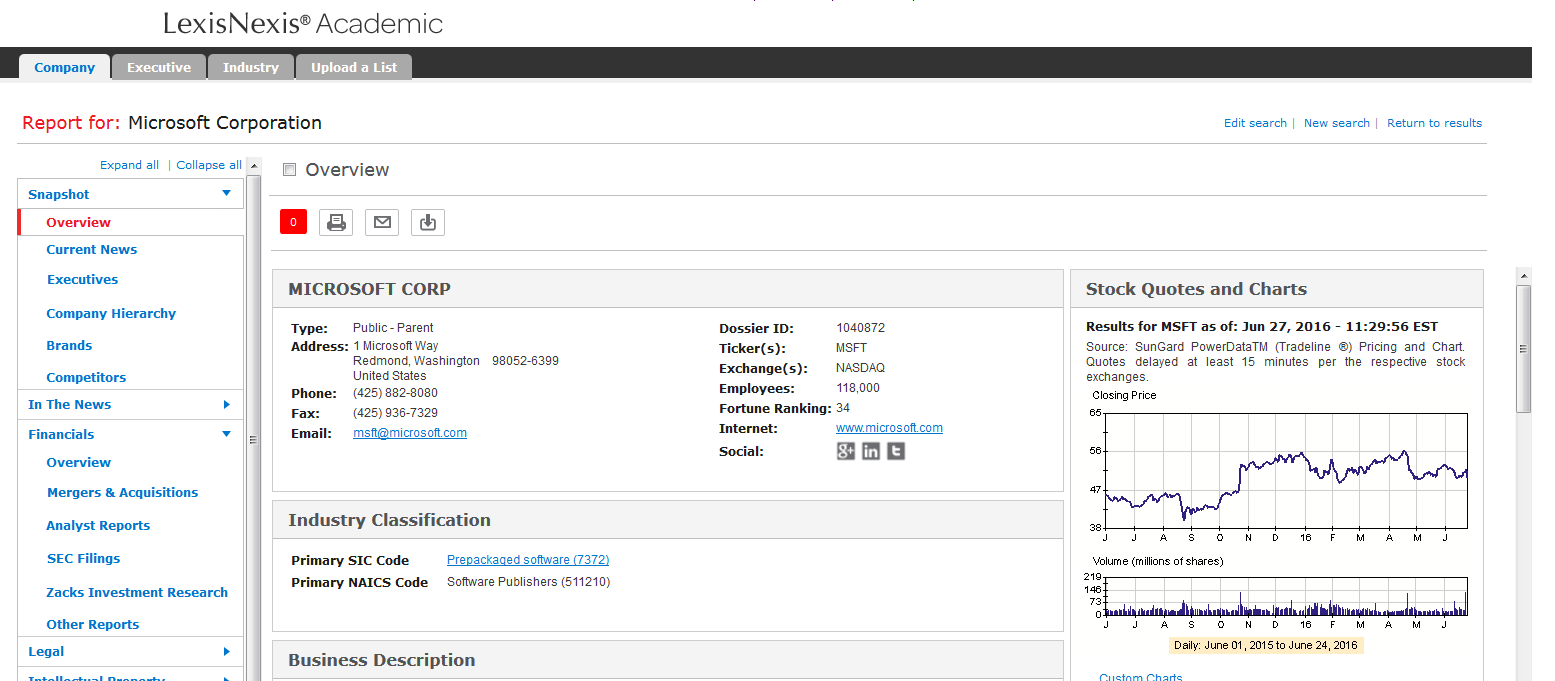The image size is (1555, 681).
Task: Click the Employees value 118,000
Action: click(858, 388)
